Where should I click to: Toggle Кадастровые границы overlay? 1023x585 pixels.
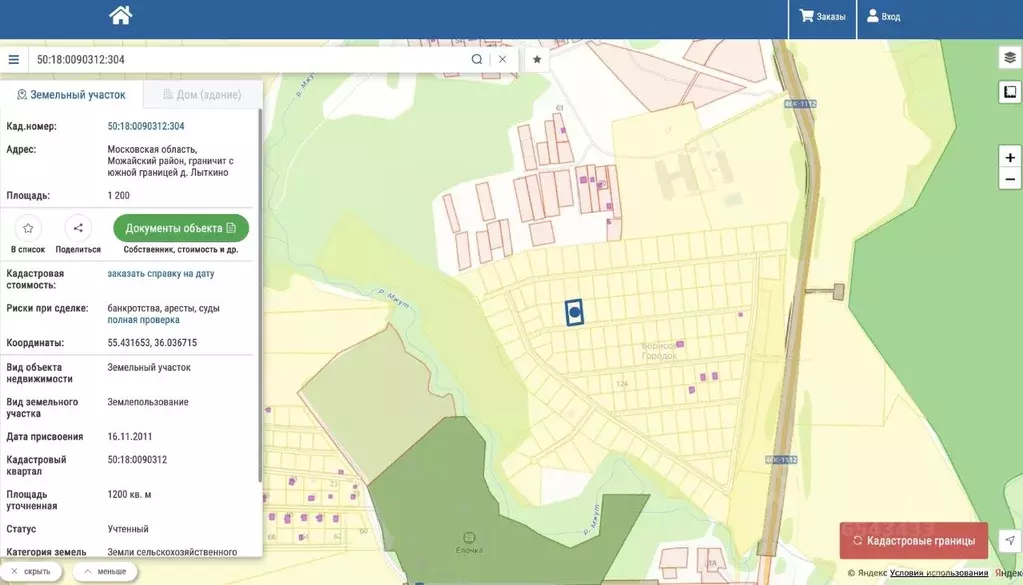913,541
